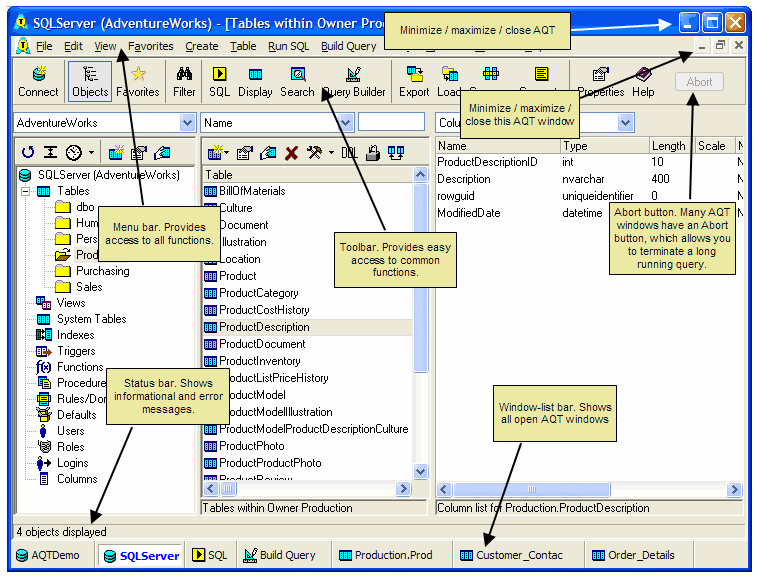Select Views in the object tree

(x=61, y=303)
